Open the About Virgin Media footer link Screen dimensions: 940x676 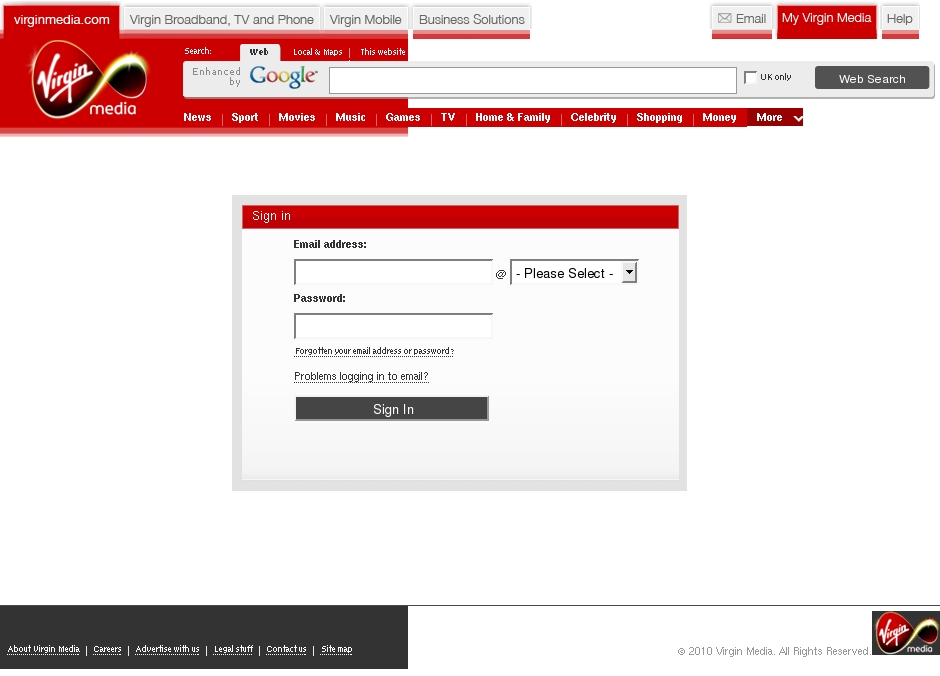(x=44, y=649)
